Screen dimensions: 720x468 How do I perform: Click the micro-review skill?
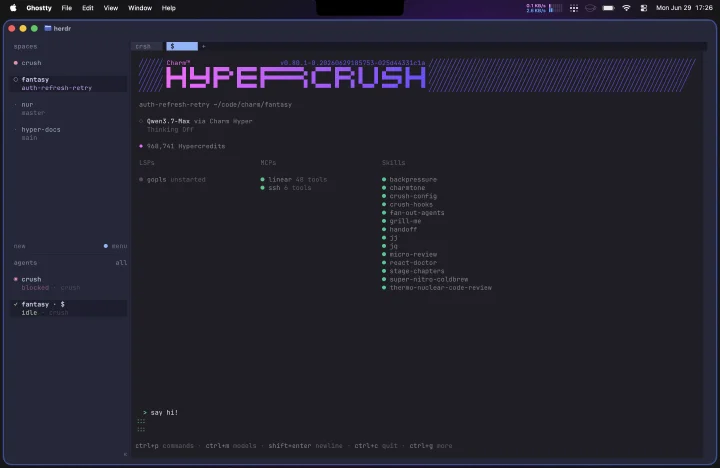point(410,254)
